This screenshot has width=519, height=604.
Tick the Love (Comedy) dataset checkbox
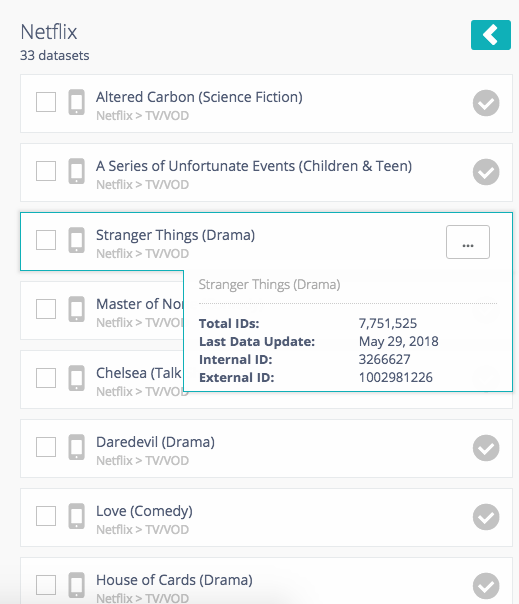coord(46,515)
